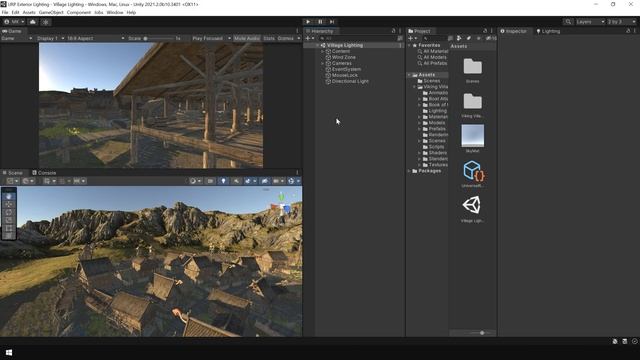Open the Play Focused dropdown
This screenshot has height=360, width=640.
(x=211, y=38)
